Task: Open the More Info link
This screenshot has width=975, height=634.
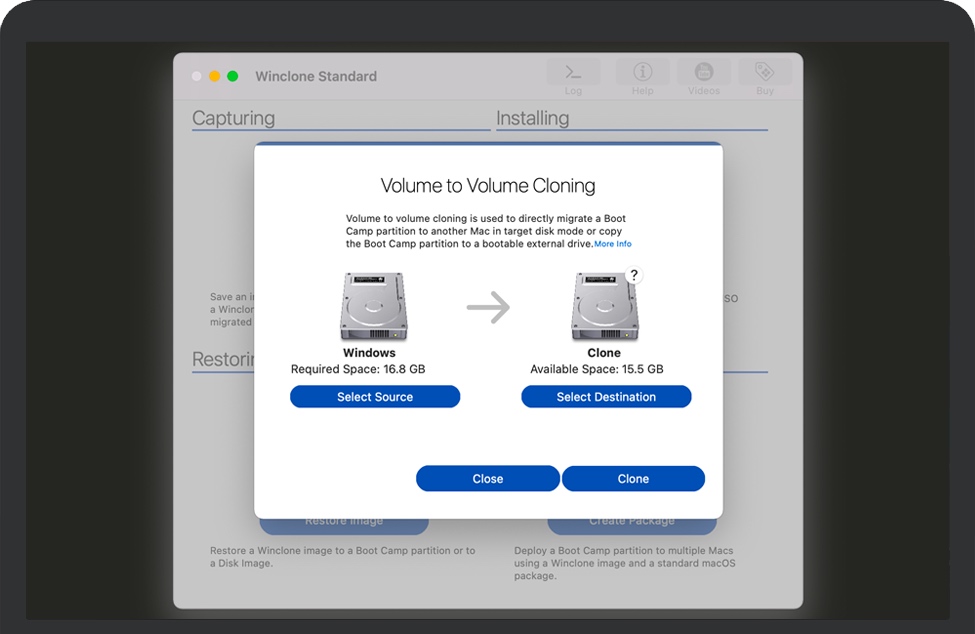Action: (612, 244)
